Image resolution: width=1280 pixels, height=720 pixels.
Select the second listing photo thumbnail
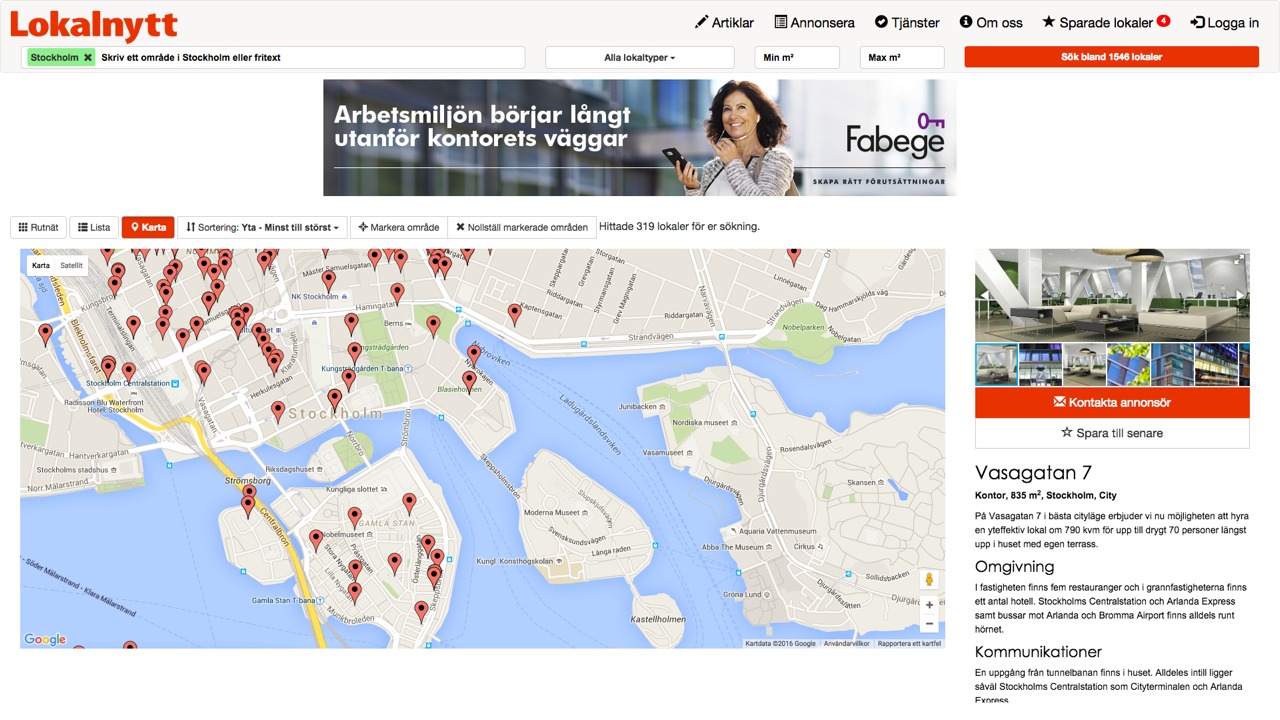tap(1040, 365)
